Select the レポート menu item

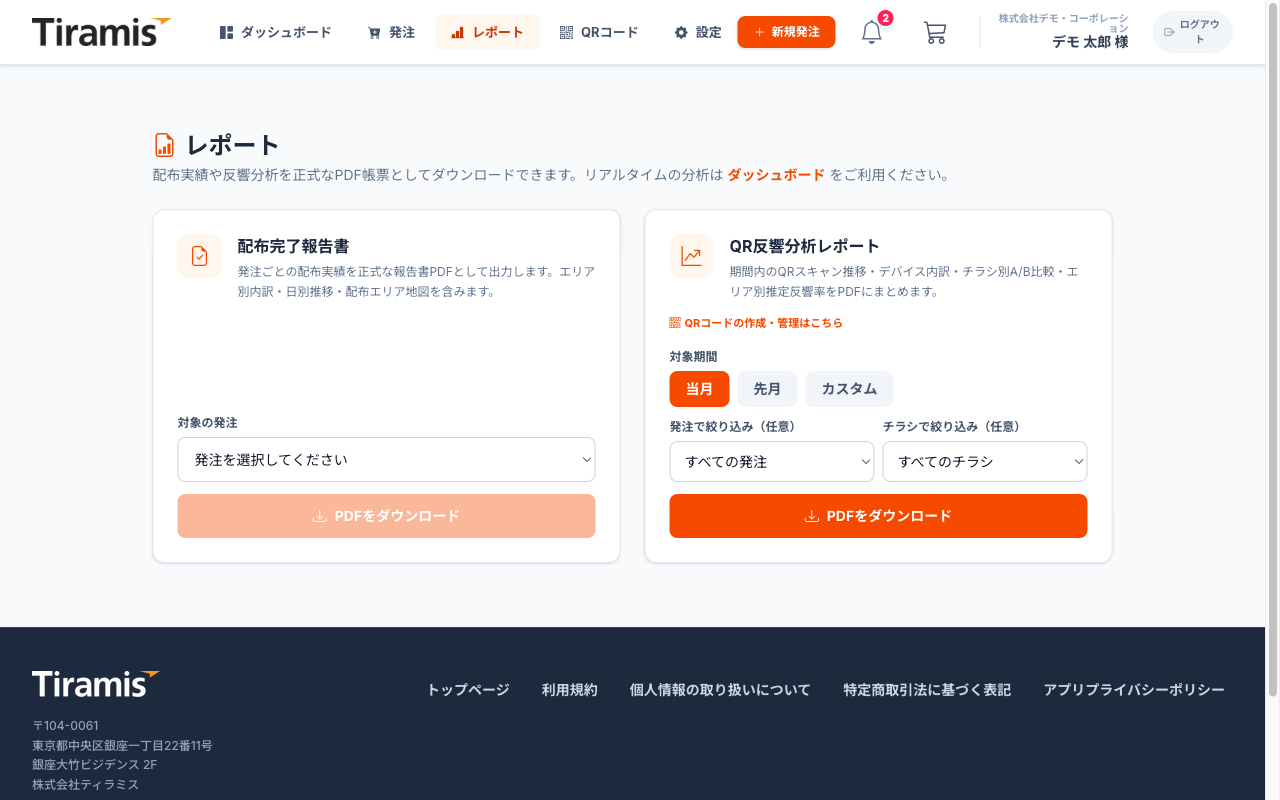(x=487, y=32)
